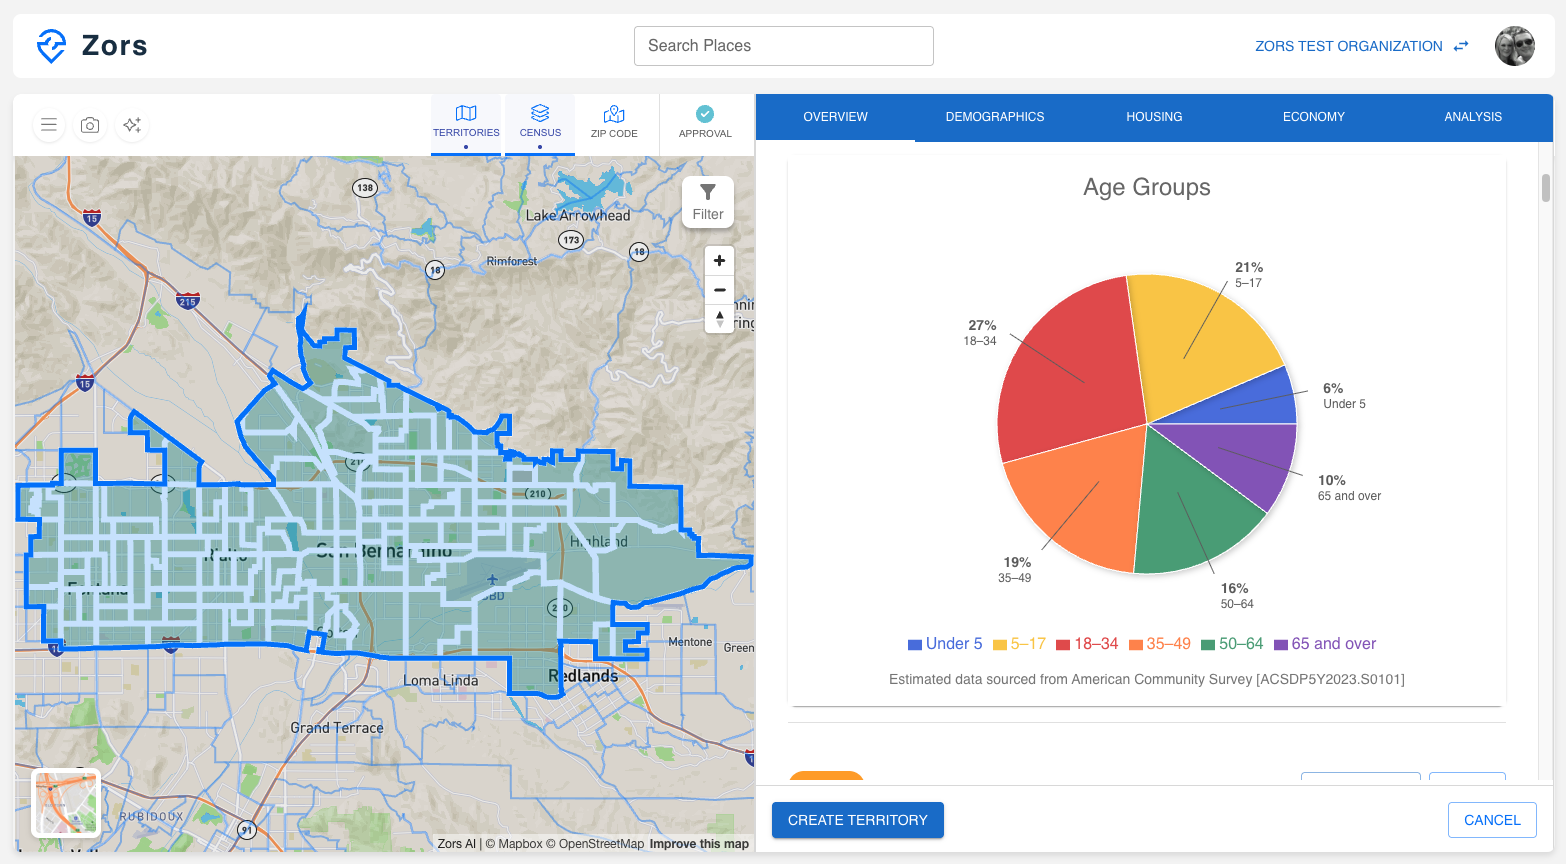This screenshot has height=864, width=1566.
Task: Click the Improve this map link
Action: tap(699, 843)
